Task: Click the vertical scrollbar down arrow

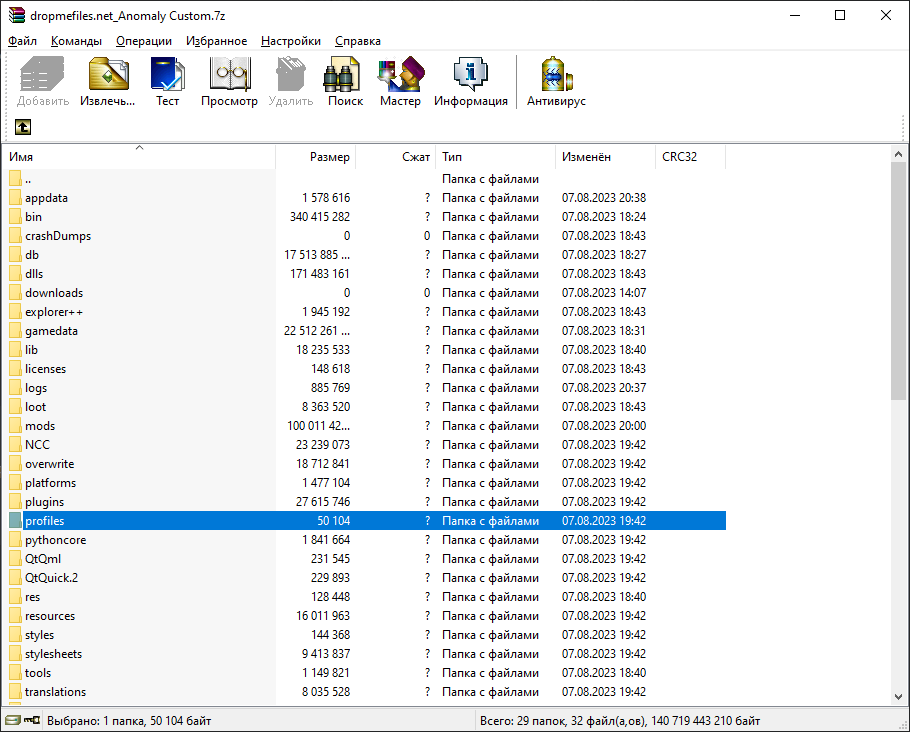Action: [x=899, y=696]
